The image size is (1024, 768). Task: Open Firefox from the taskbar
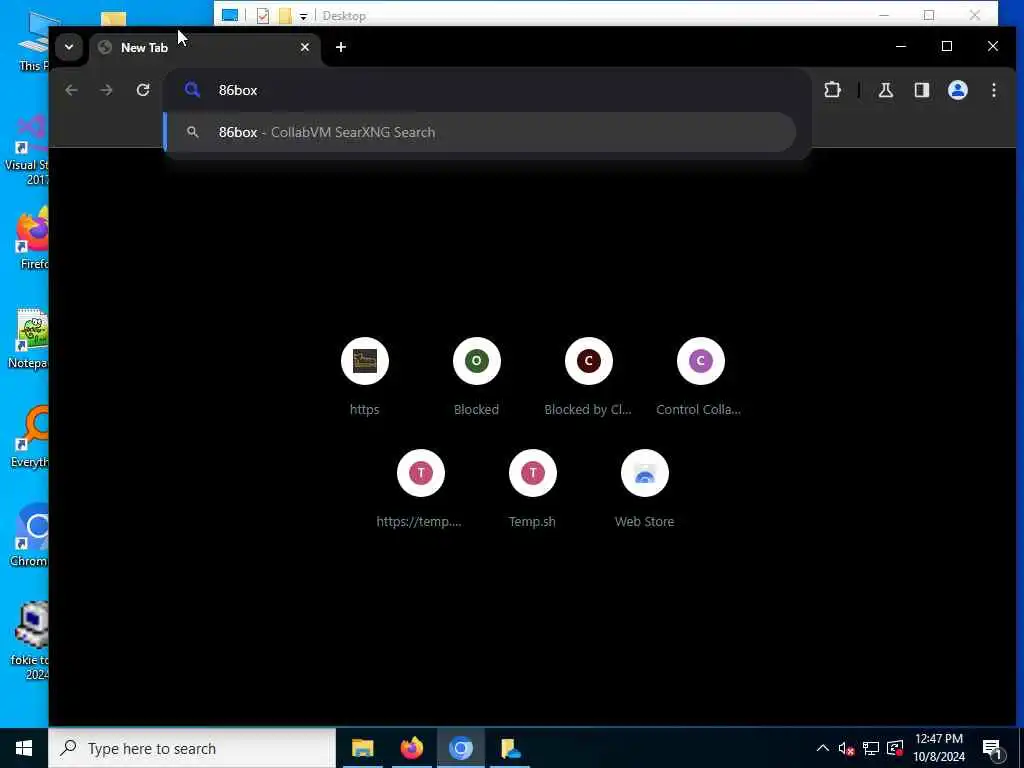pyautogui.click(x=411, y=748)
